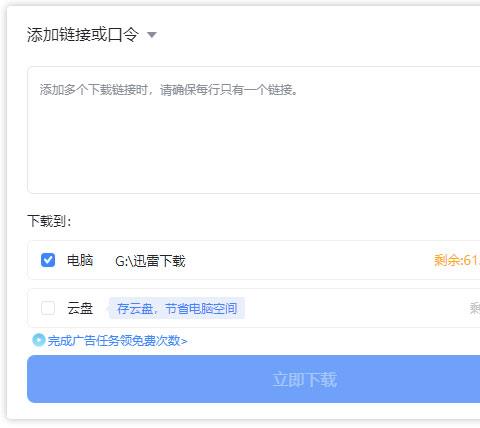
Task: Open the 完成广告任务领免费次数 link
Action: (x=117, y=341)
